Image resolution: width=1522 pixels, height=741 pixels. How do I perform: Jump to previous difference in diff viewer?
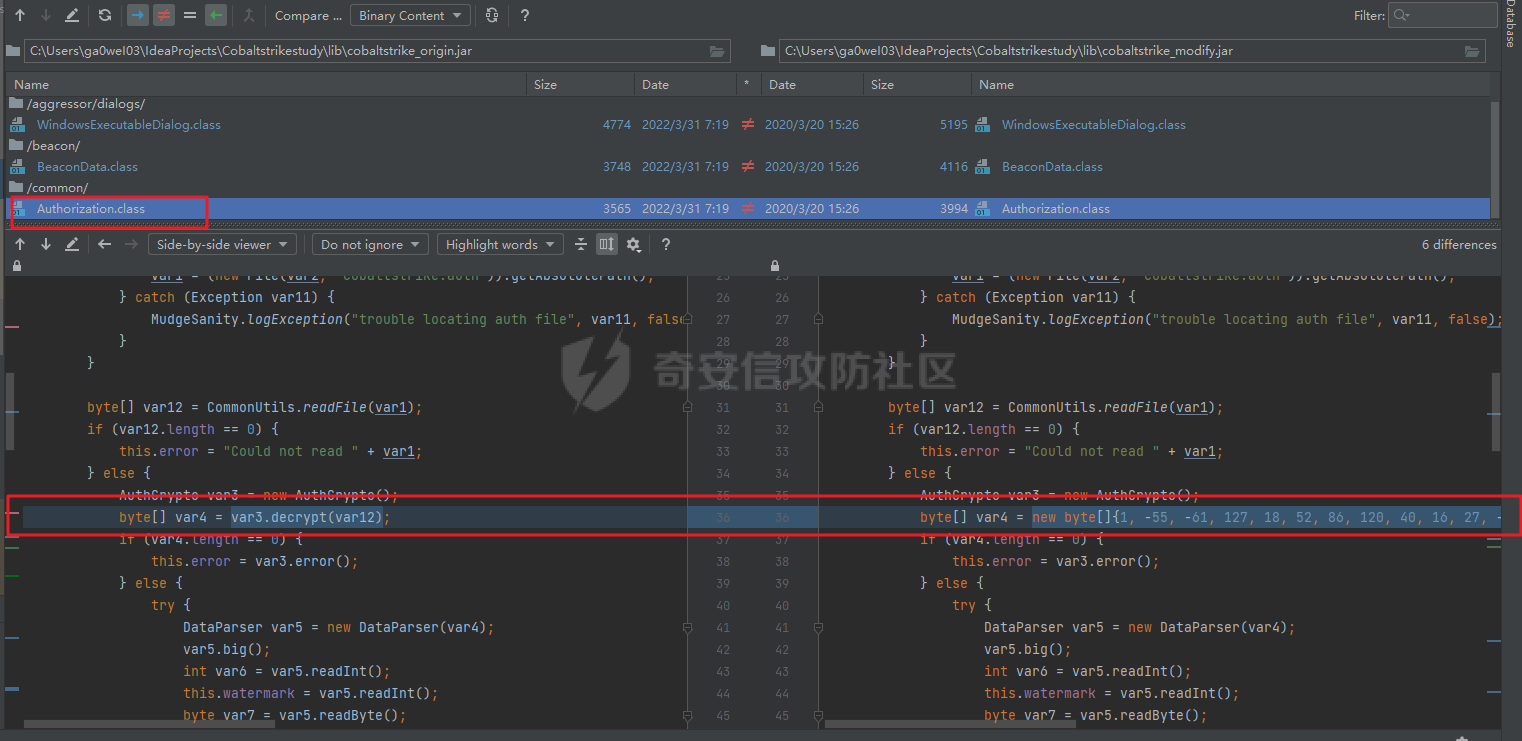click(x=20, y=244)
